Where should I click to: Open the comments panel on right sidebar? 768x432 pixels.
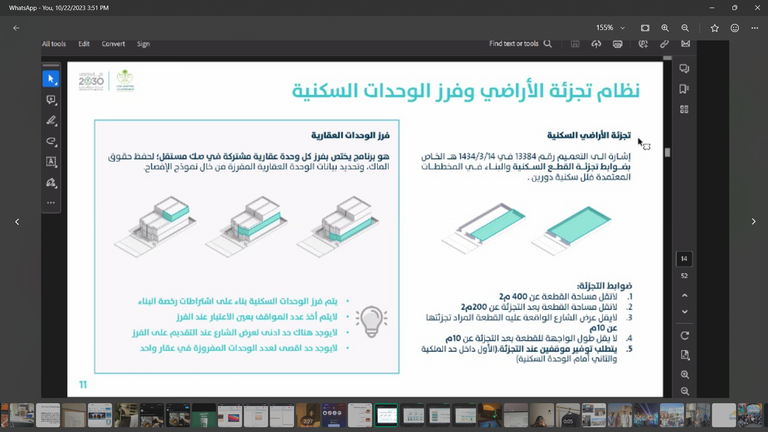684,69
